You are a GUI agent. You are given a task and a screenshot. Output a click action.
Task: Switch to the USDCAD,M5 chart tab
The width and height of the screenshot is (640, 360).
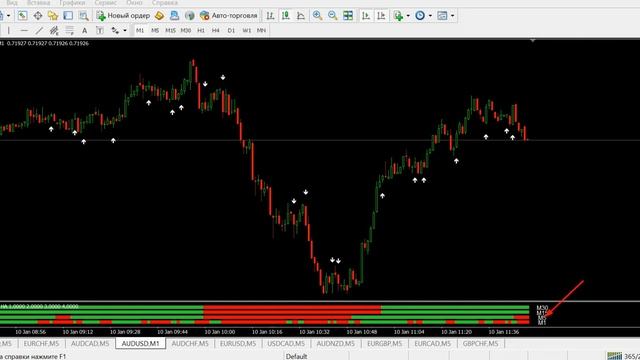pyautogui.click(x=286, y=344)
